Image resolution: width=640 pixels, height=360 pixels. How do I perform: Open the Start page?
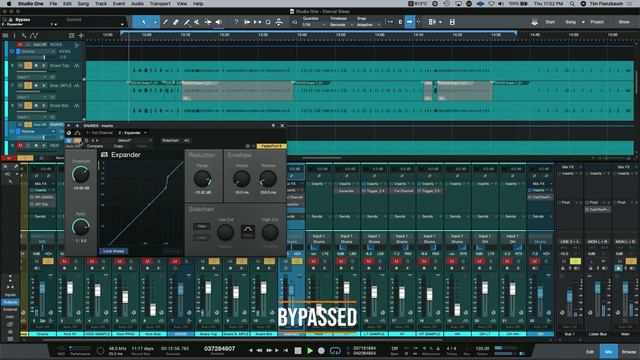[x=550, y=22]
